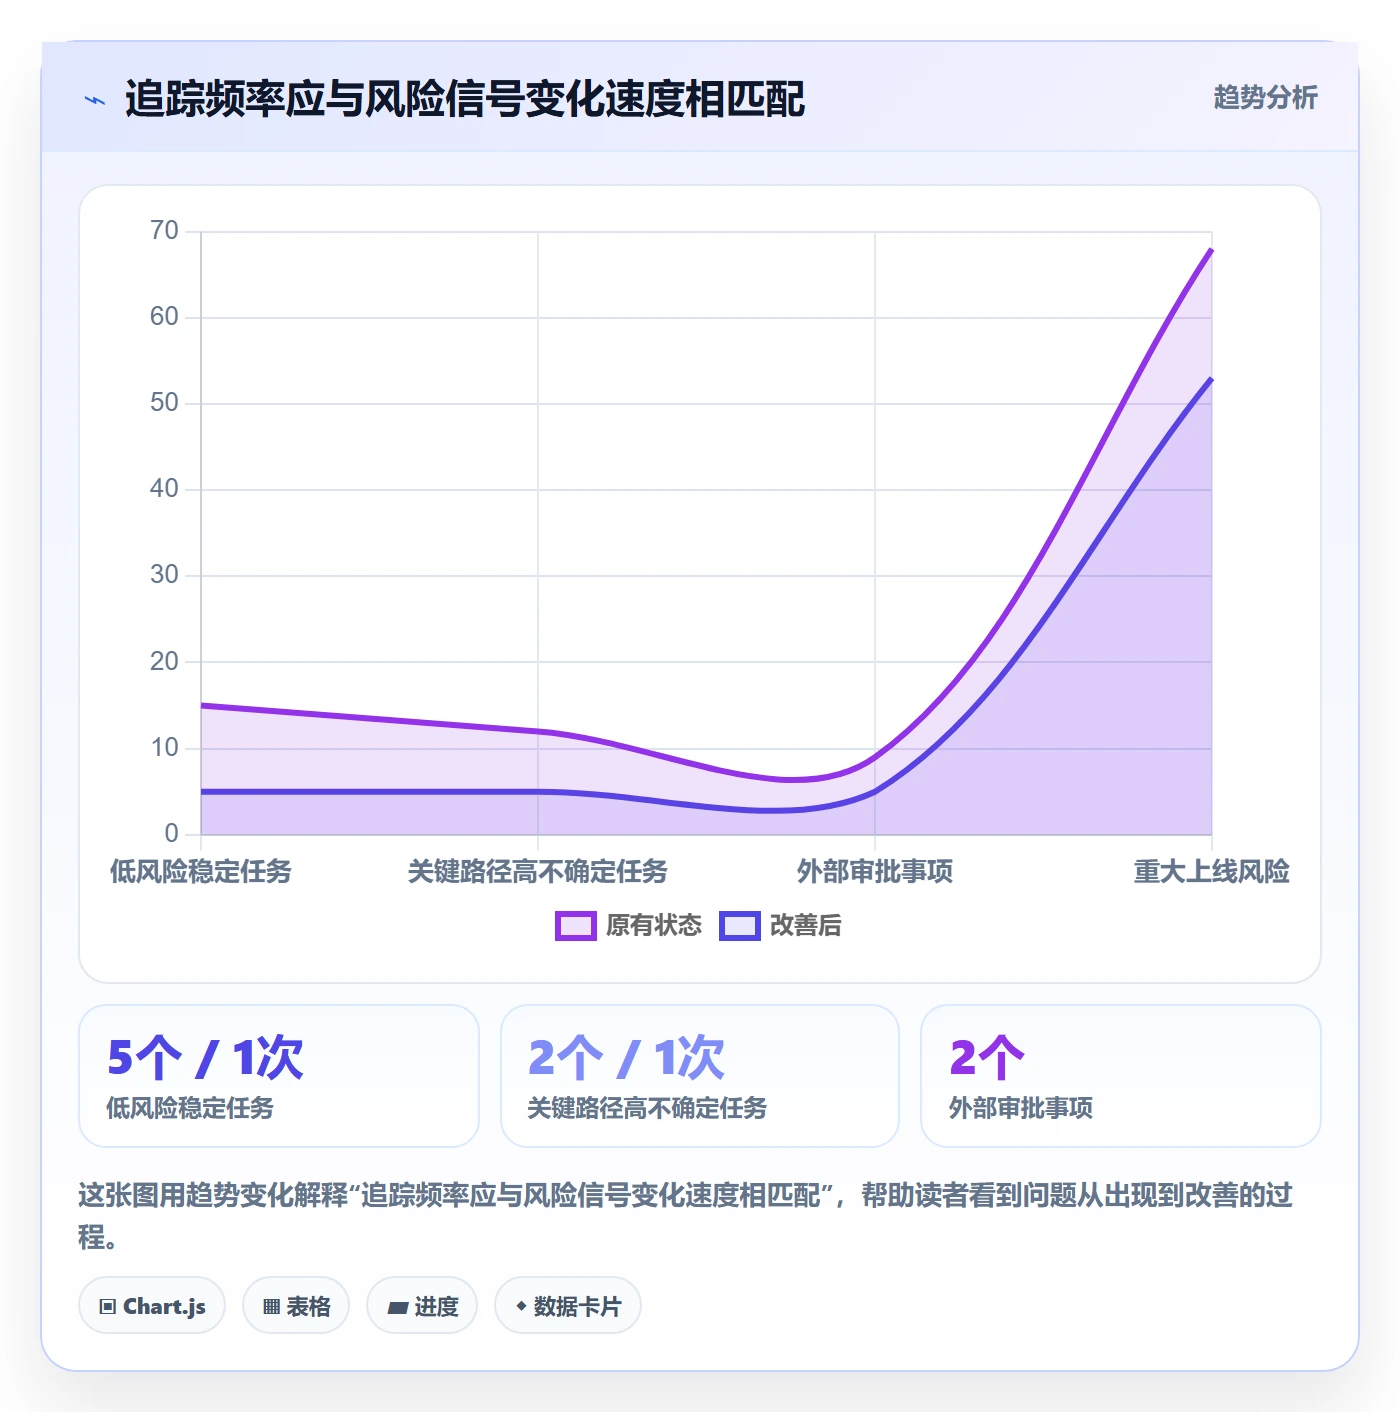Click the 外部审批事项 x-axis label
This screenshot has height=1412, width=1400.
point(875,872)
